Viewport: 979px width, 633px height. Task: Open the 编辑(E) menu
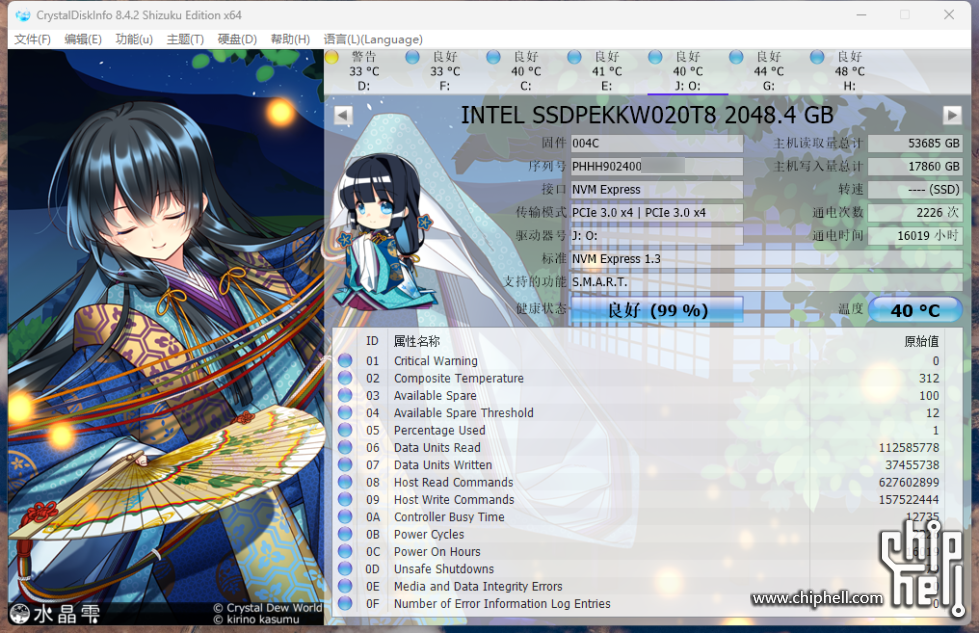[x=83, y=39]
